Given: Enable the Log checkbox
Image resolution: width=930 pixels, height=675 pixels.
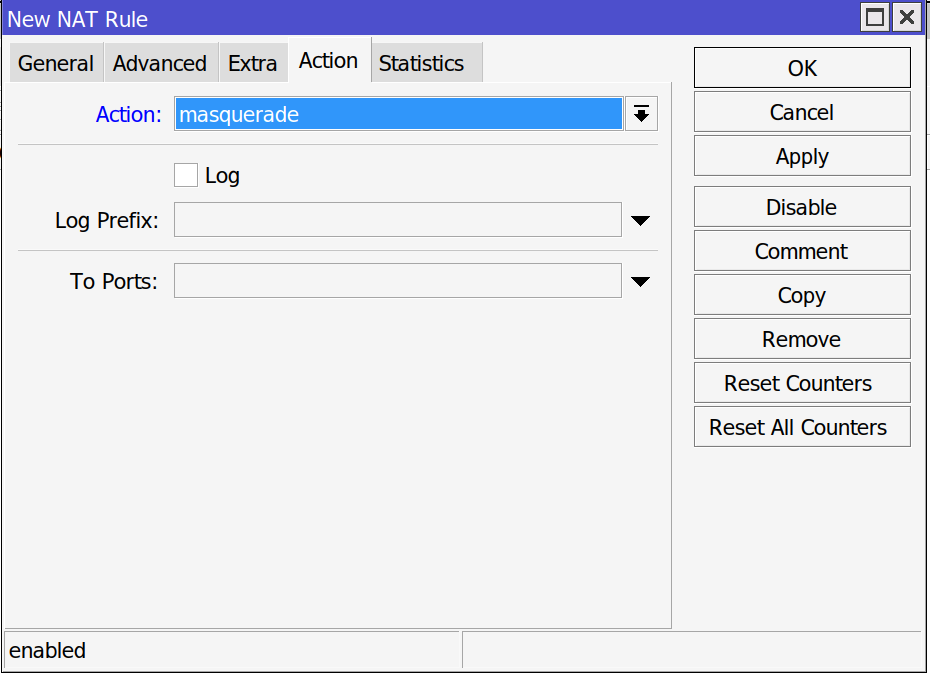Looking at the screenshot, I should (x=186, y=175).
